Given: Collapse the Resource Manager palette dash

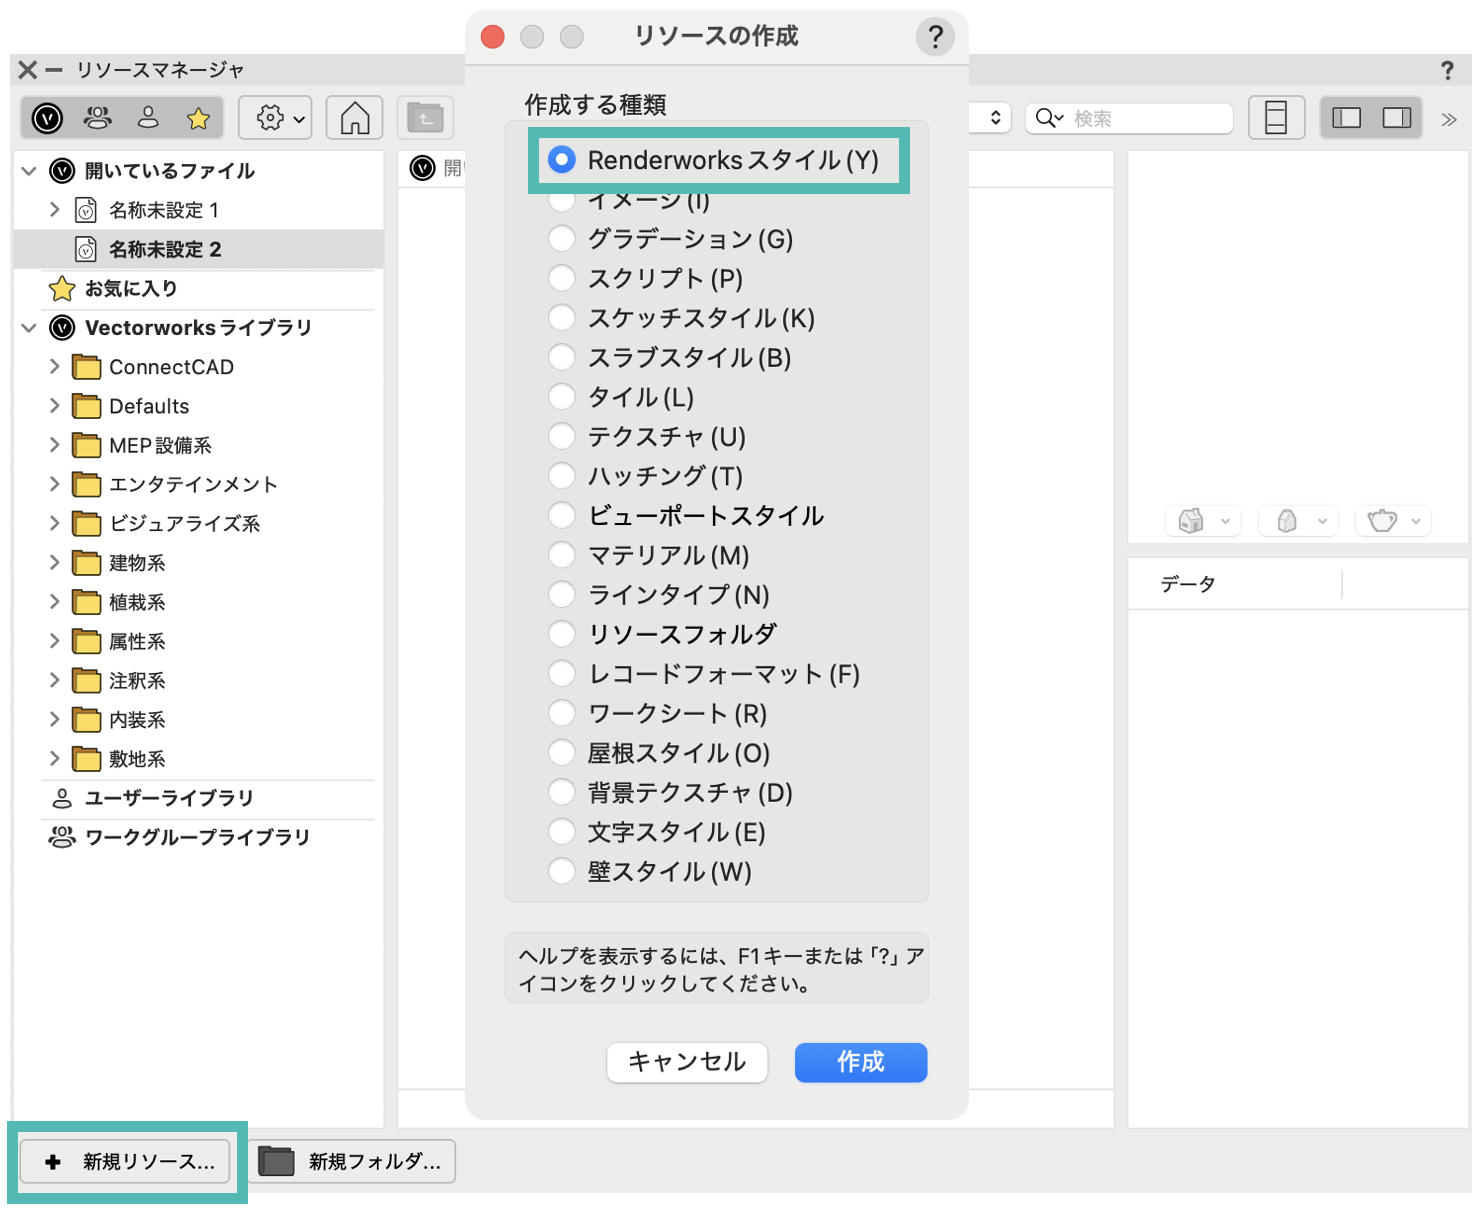Looking at the screenshot, I should pyautogui.click(x=54, y=69).
